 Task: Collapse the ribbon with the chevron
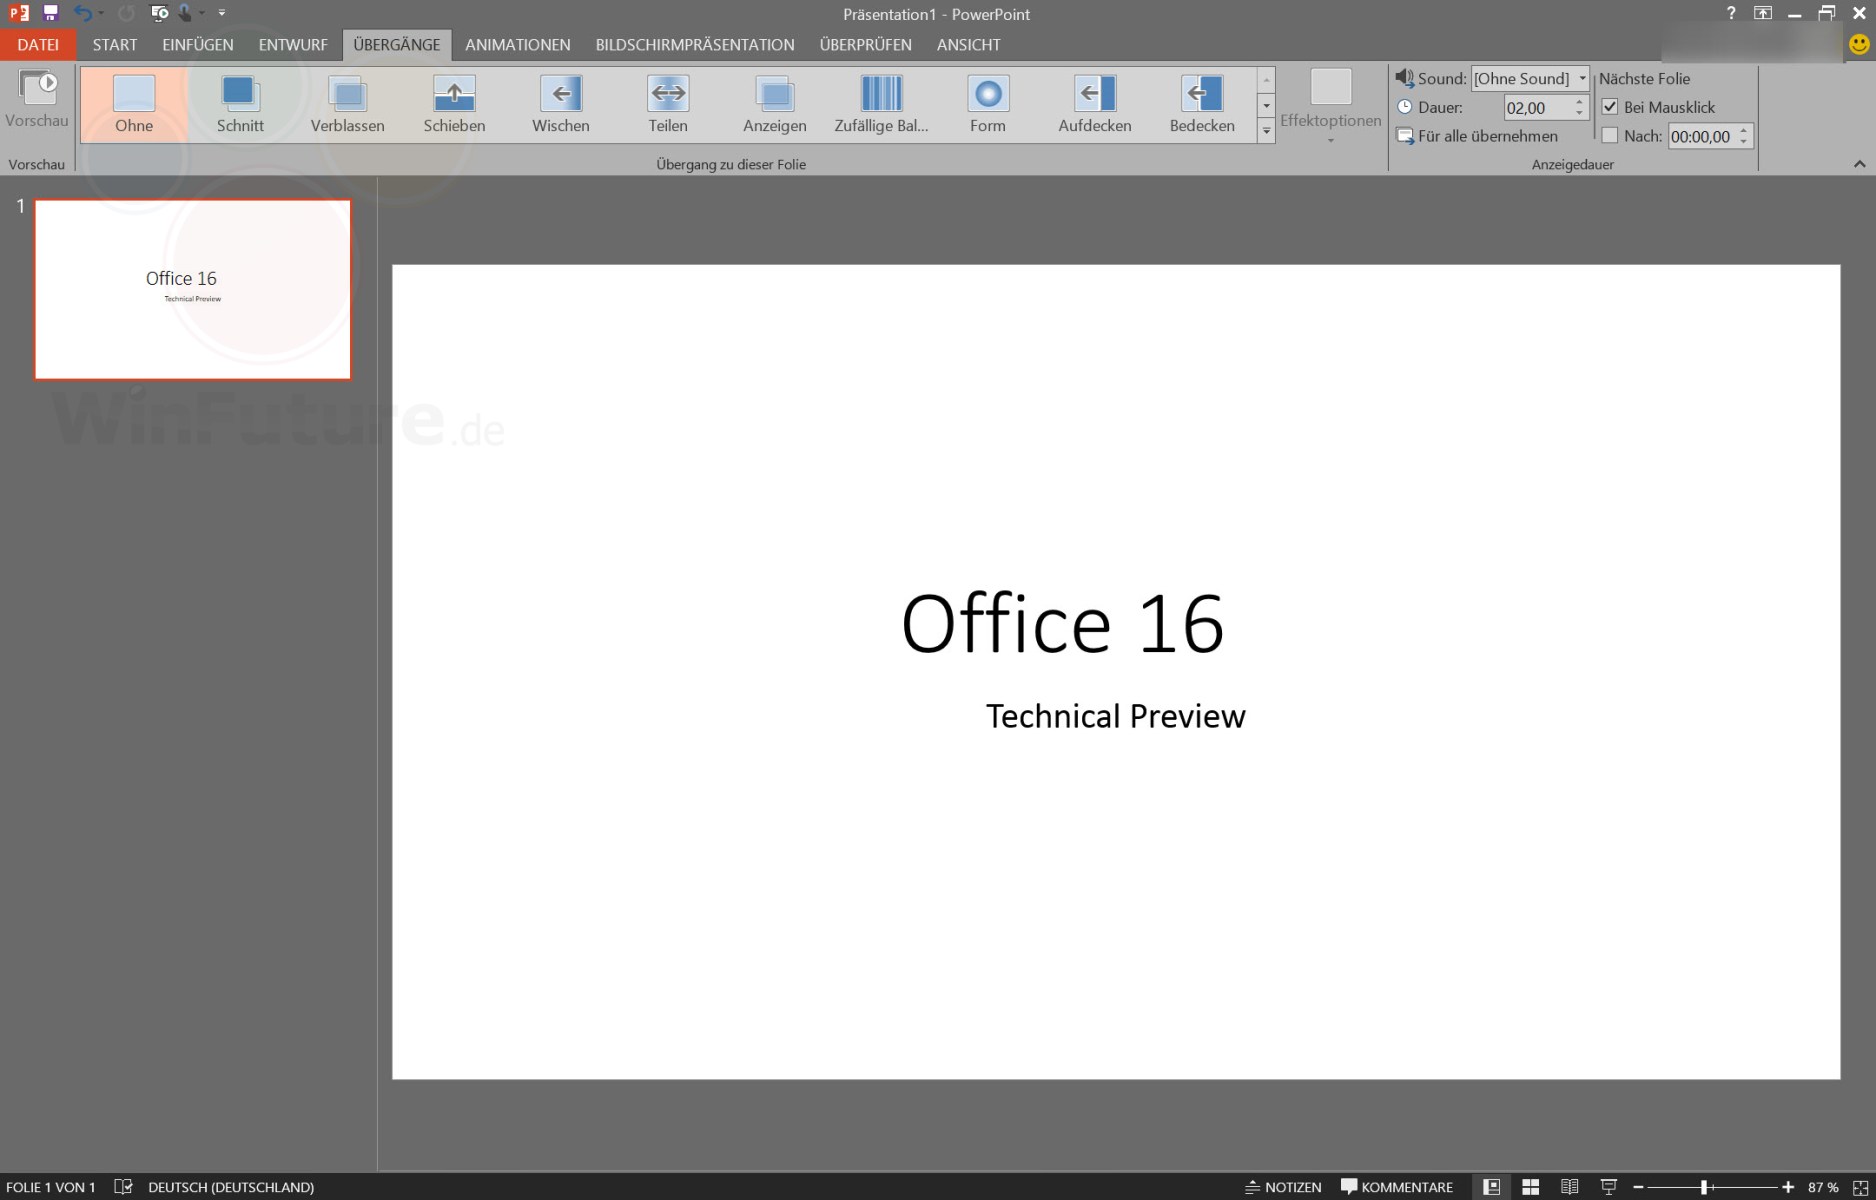point(1860,164)
